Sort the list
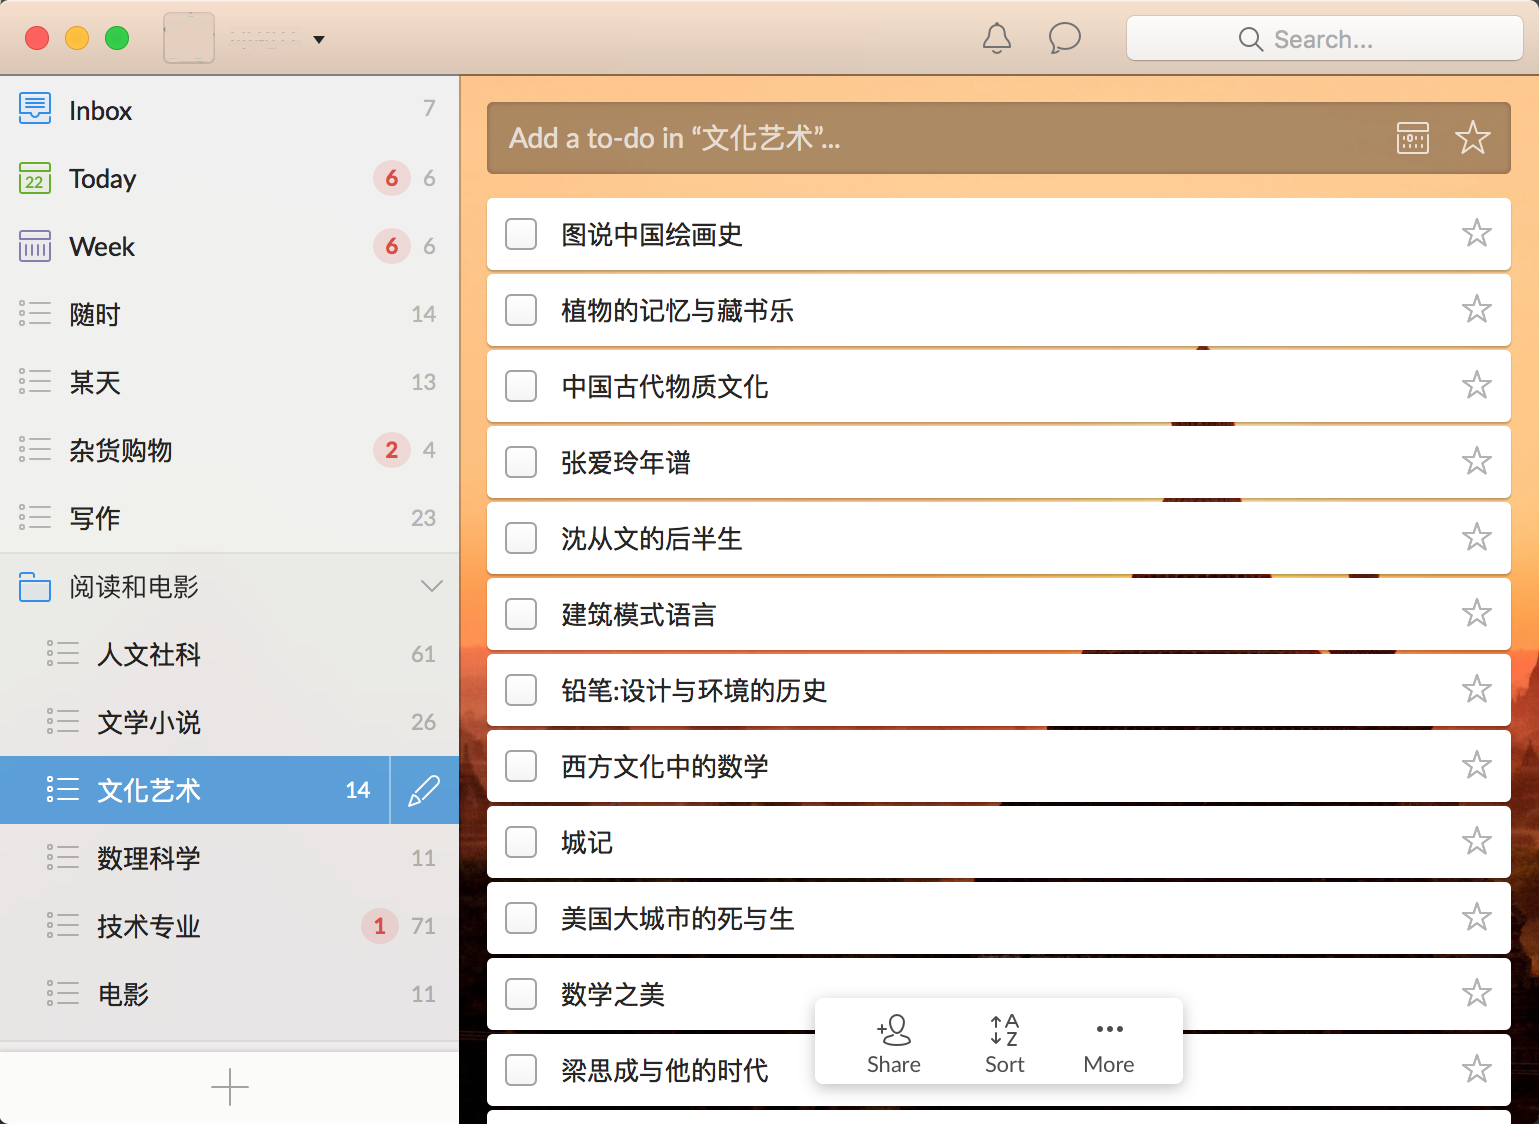The width and height of the screenshot is (1539, 1124). [x=1004, y=1043]
